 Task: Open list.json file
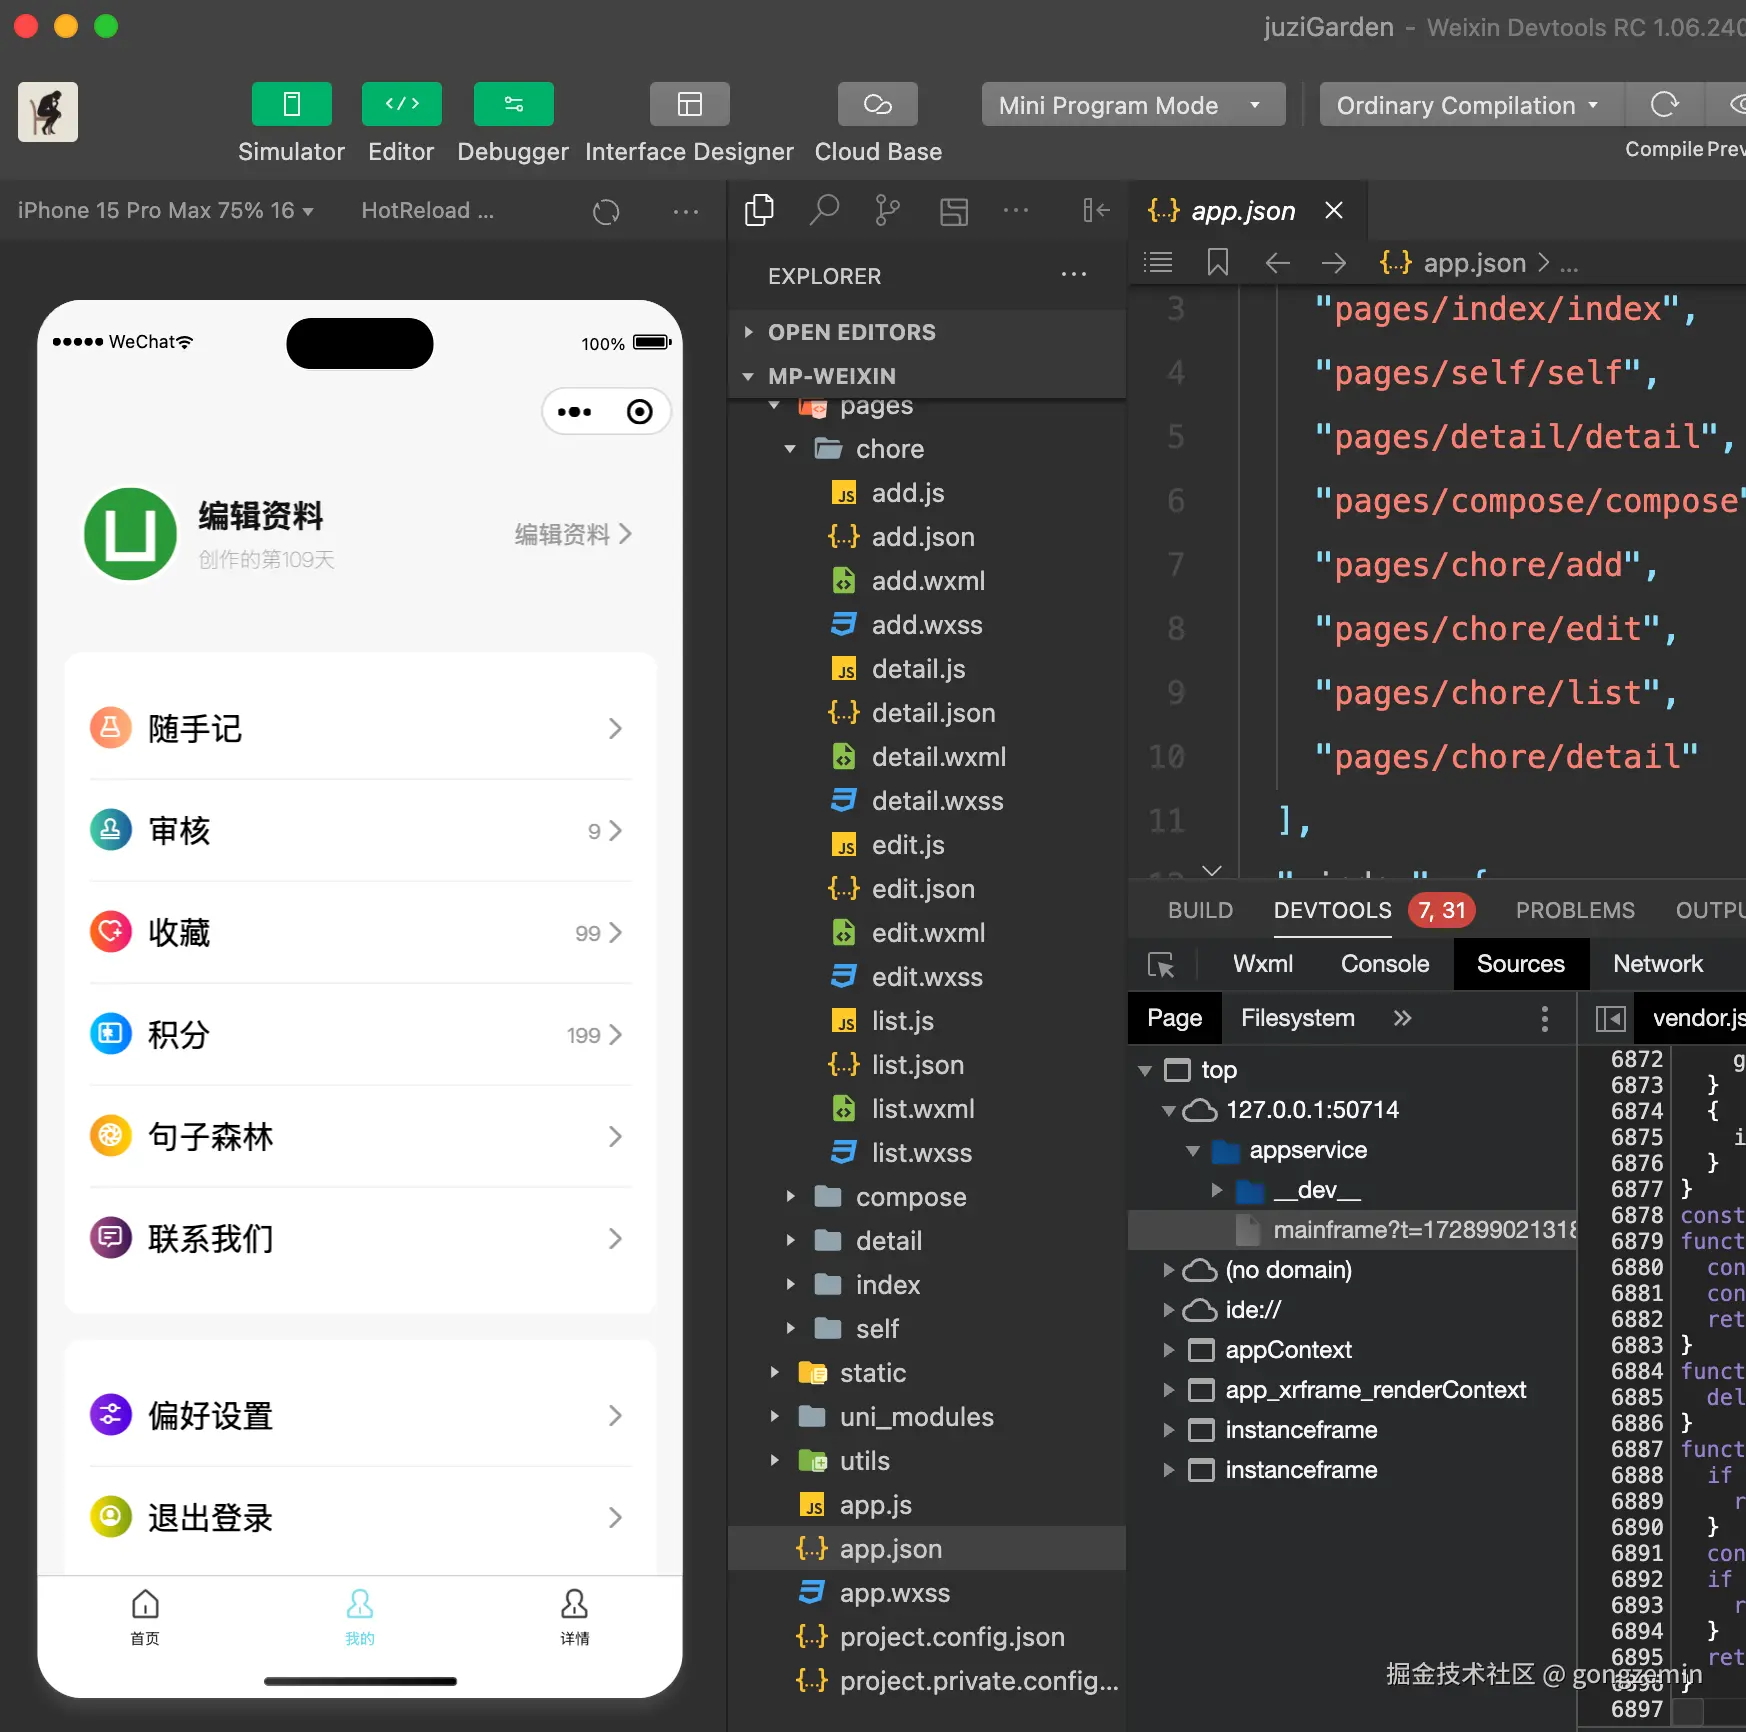pyautogui.click(x=927, y=1065)
